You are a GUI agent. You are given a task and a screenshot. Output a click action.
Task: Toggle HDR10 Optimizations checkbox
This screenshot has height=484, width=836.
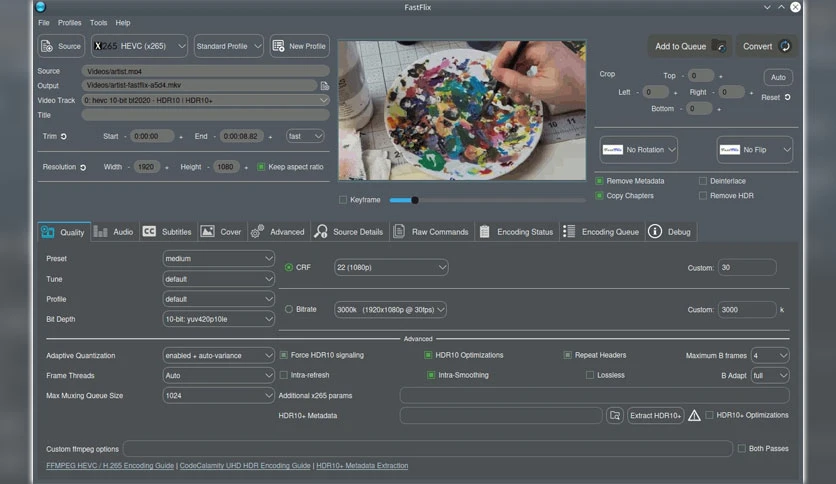pyautogui.click(x=428, y=355)
